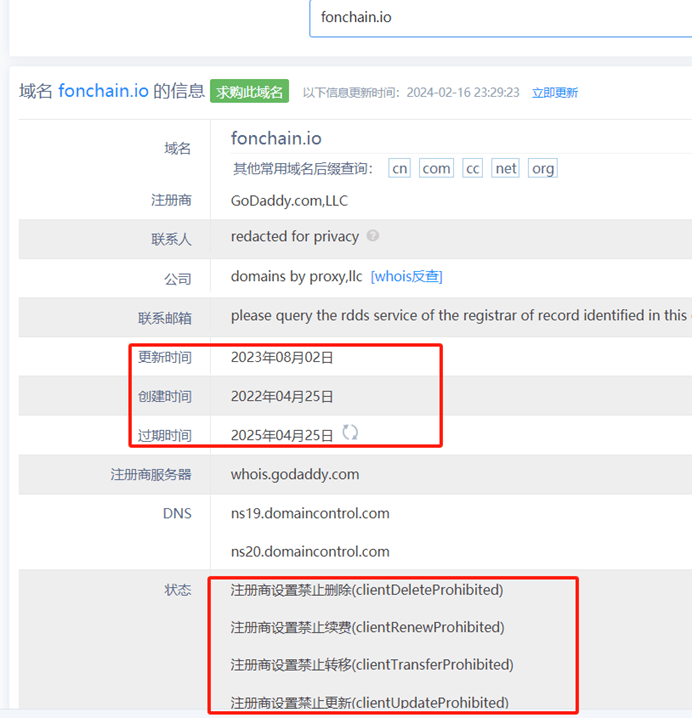Click the clientRenewProhibited status line
Screen dimensions: 692x718
(x=367, y=627)
